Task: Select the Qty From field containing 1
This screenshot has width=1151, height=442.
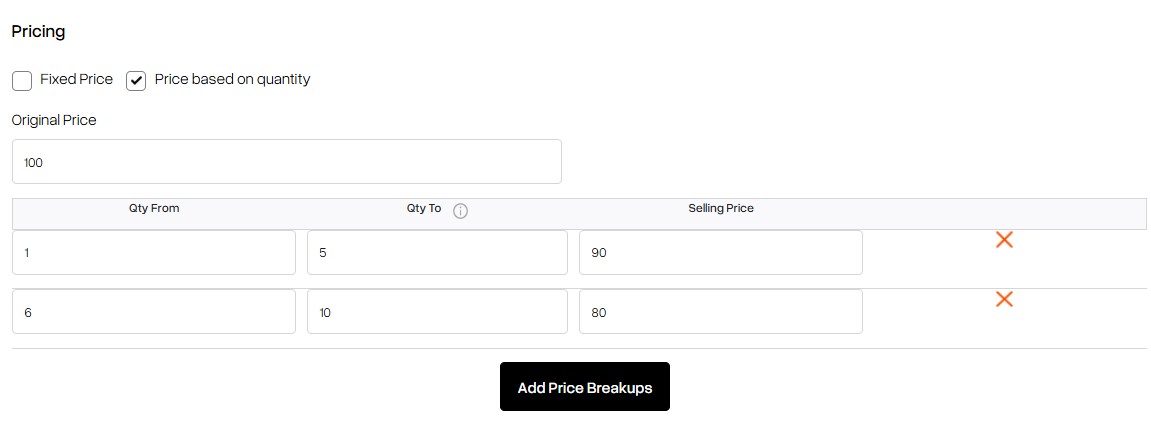Action: tap(154, 253)
